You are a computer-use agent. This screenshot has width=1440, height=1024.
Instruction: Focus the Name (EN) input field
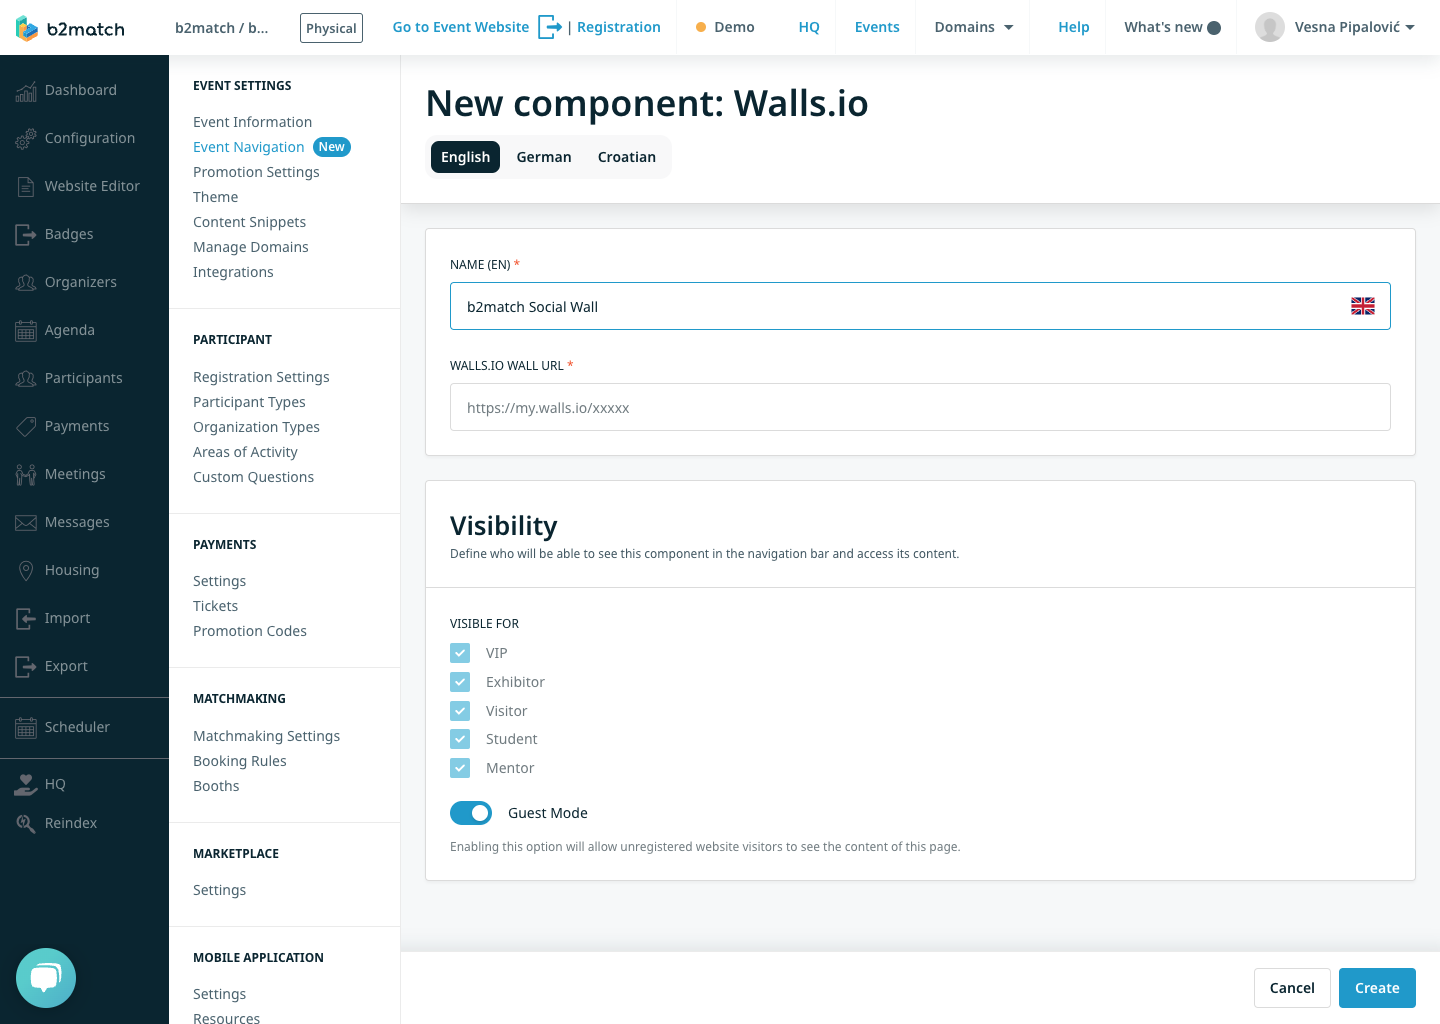click(x=920, y=306)
